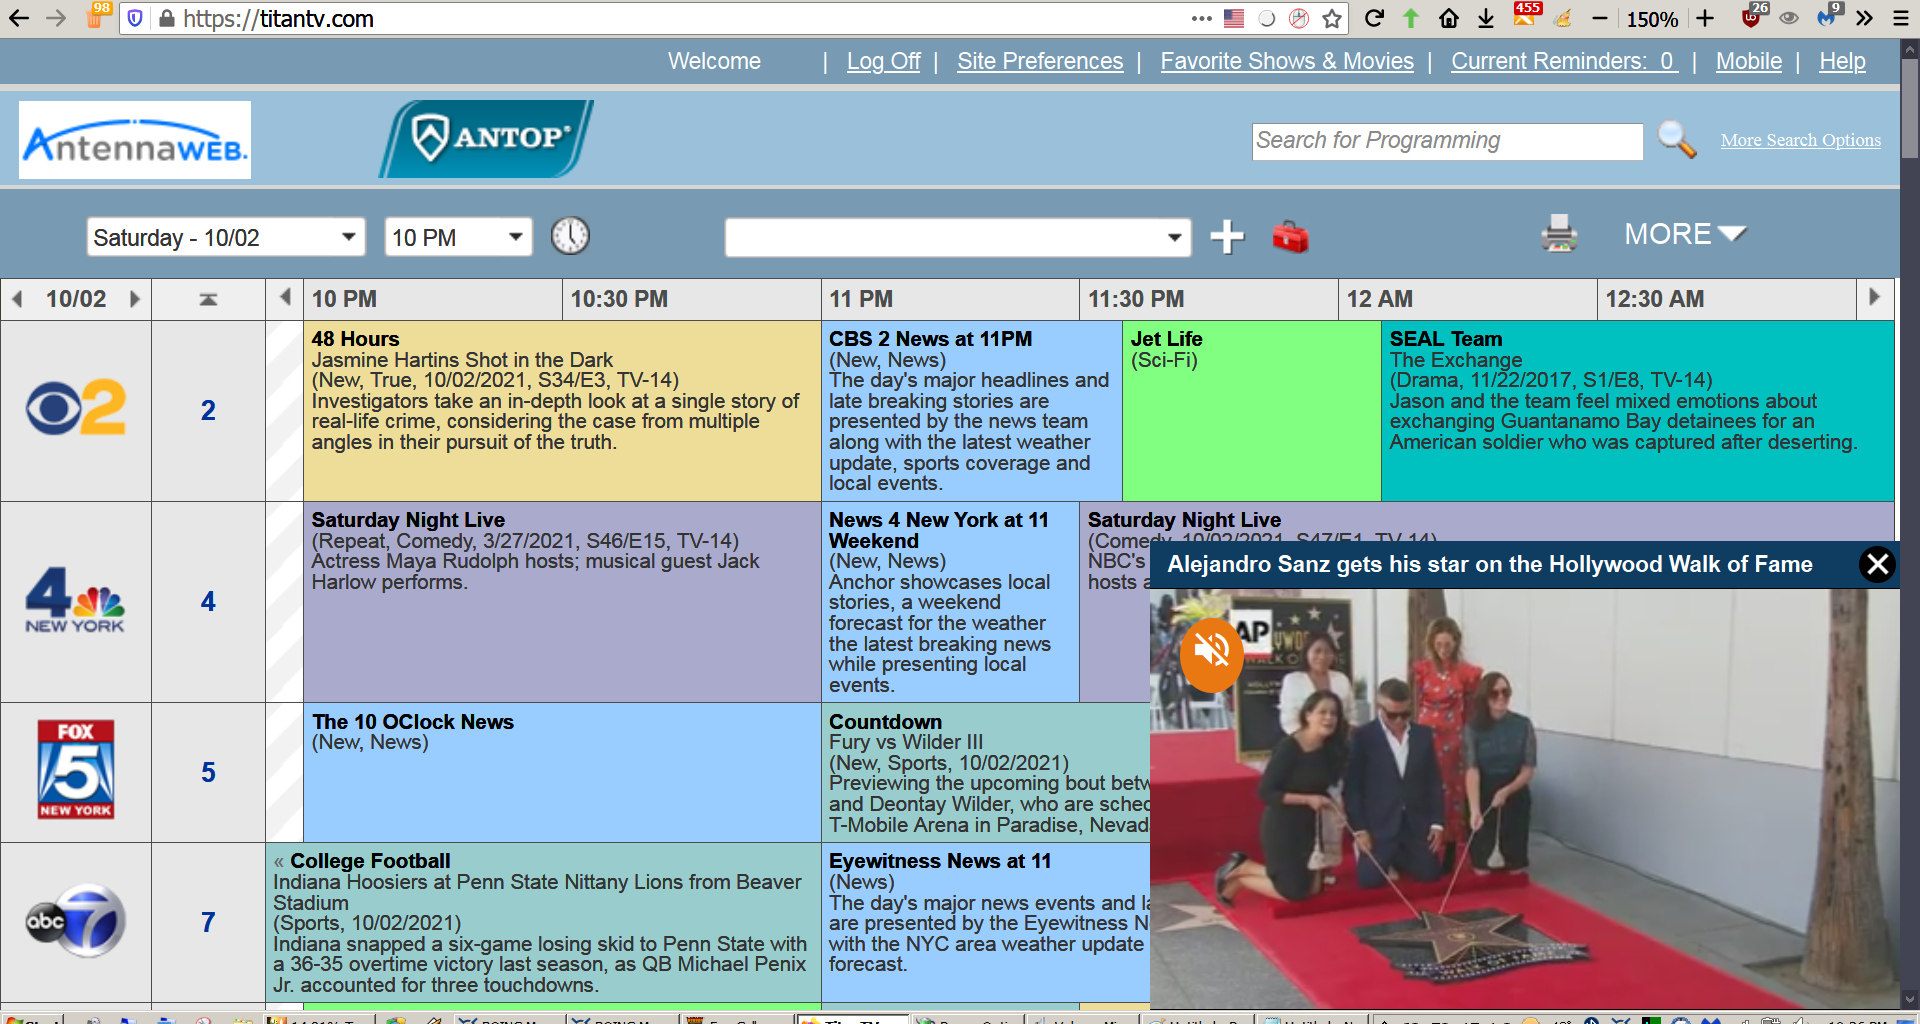Viewport: 1920px width, 1024px height.
Task: Expand the MORE menu
Action: click(1684, 234)
